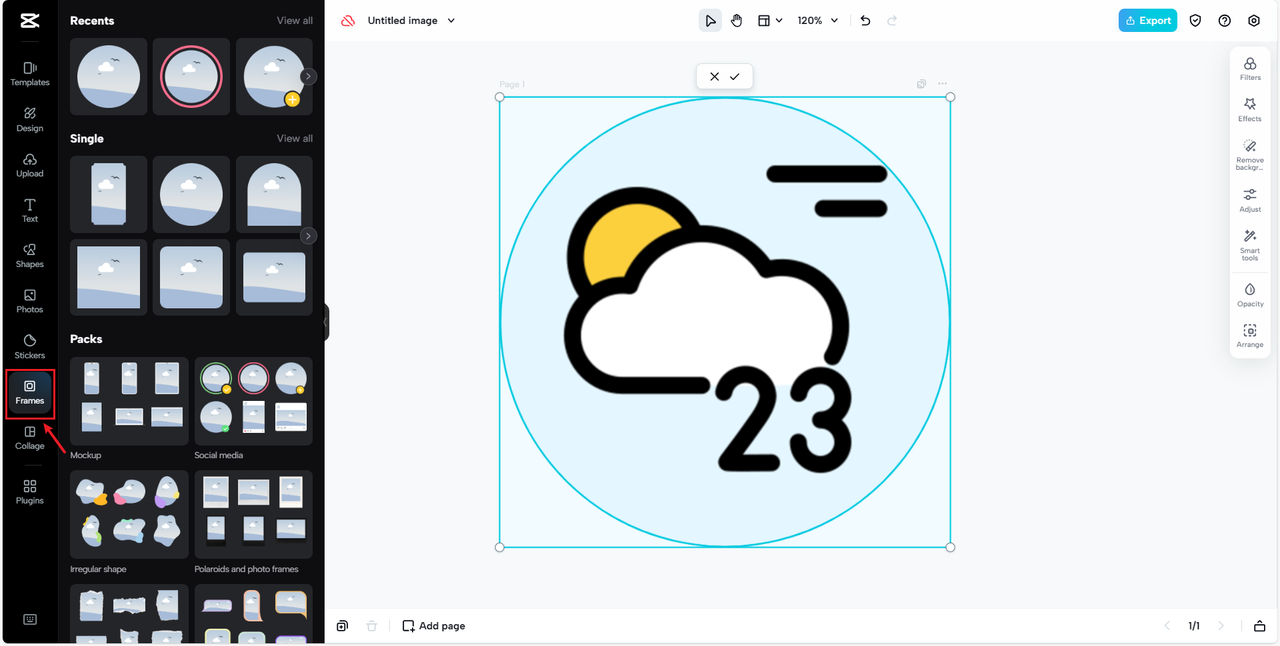Open the Photos panel
The image size is (1280, 646).
[30, 301]
